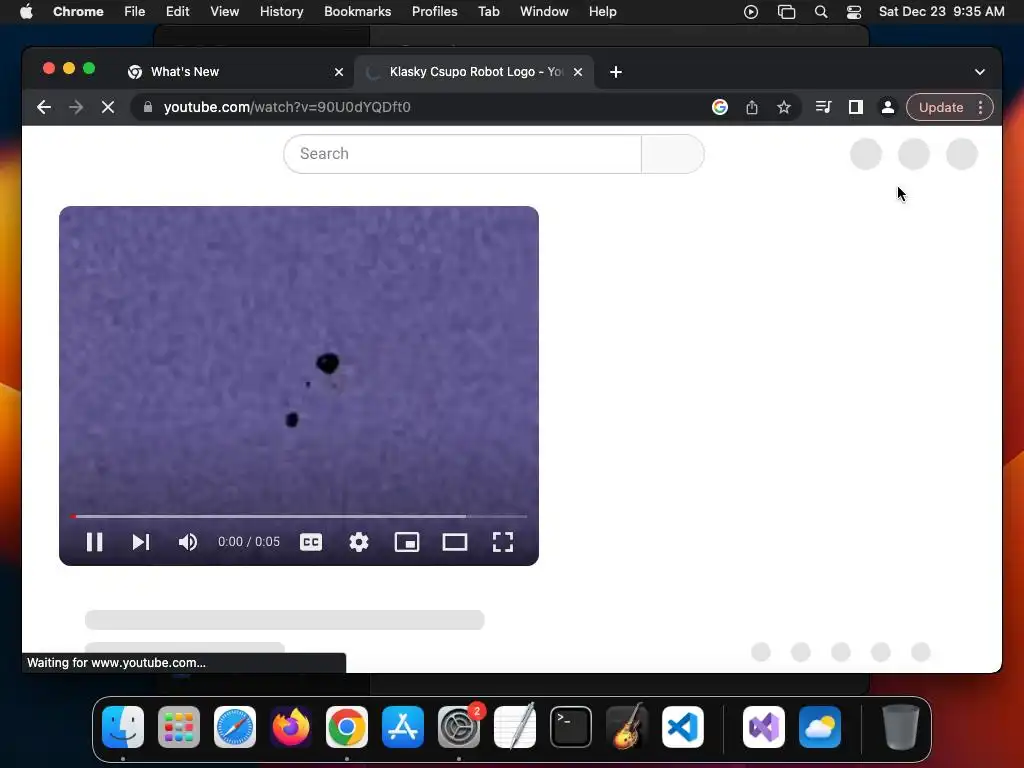1024x768 pixels.
Task: Switch to theater mode
Action: click(455, 542)
